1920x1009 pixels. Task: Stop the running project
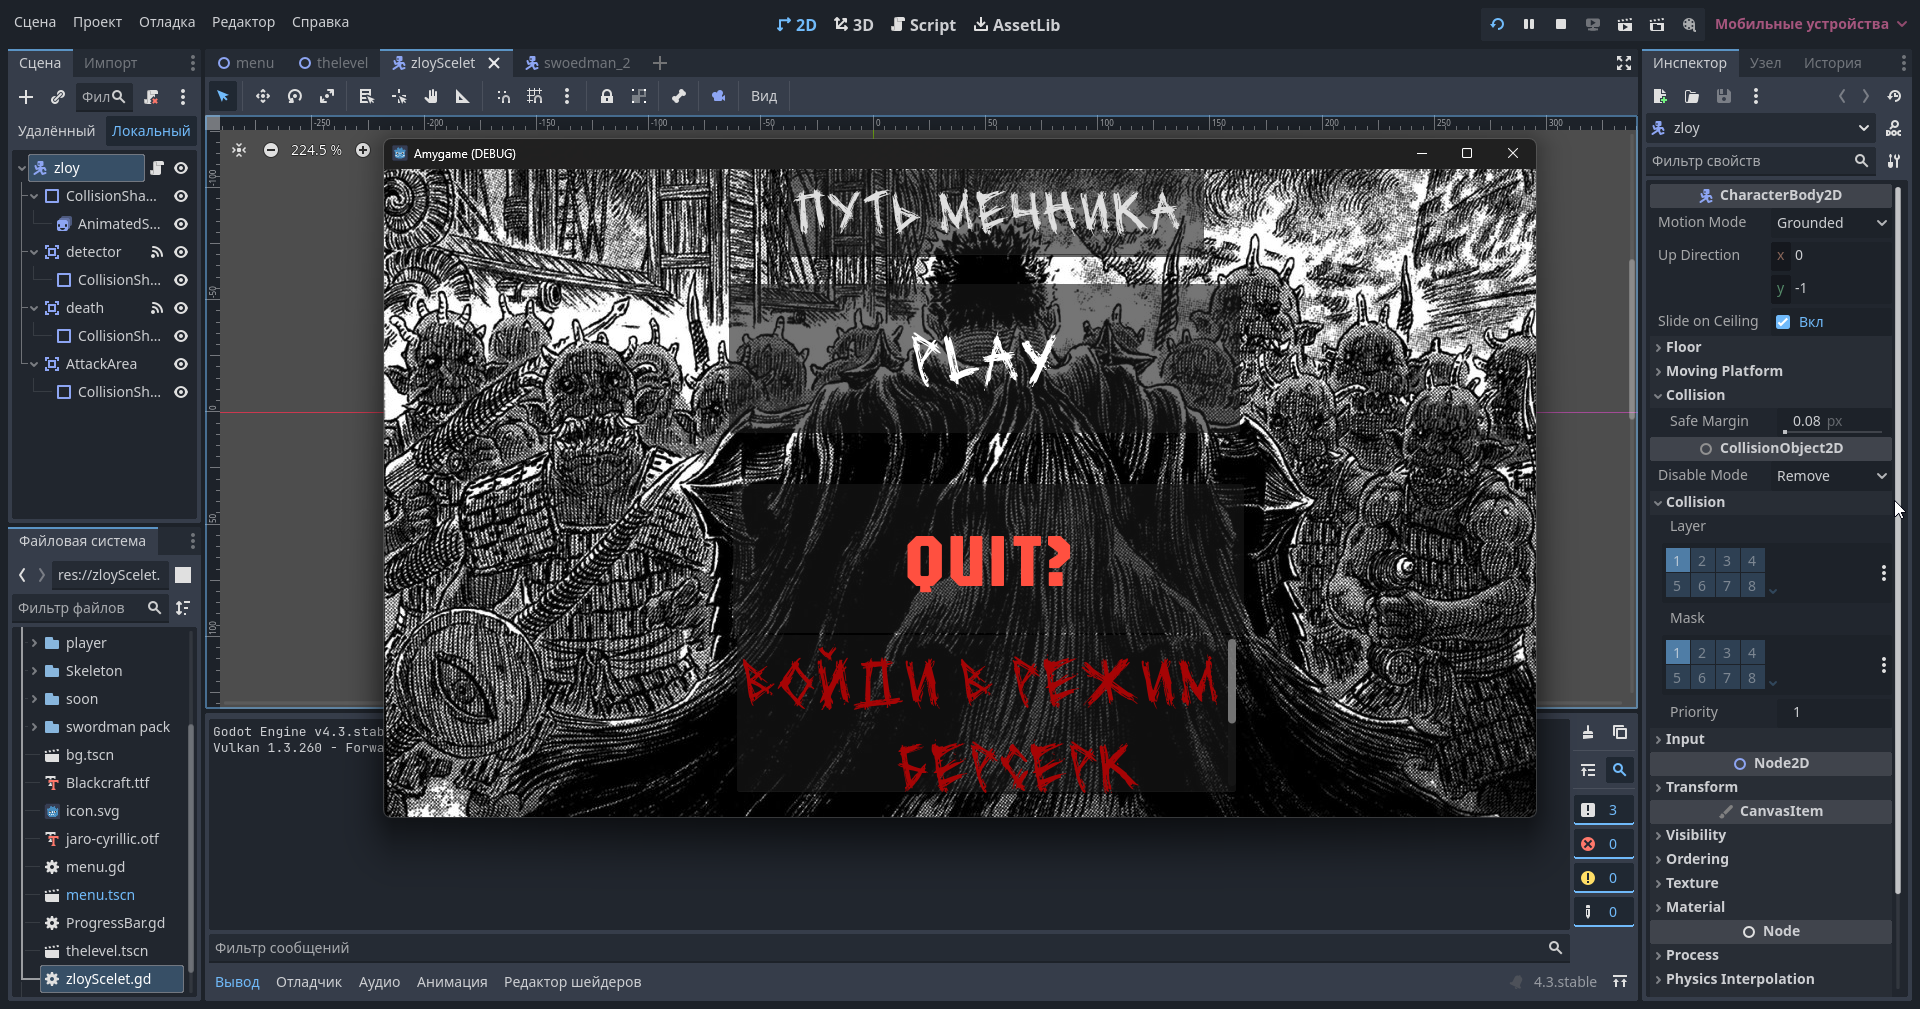point(1561,24)
